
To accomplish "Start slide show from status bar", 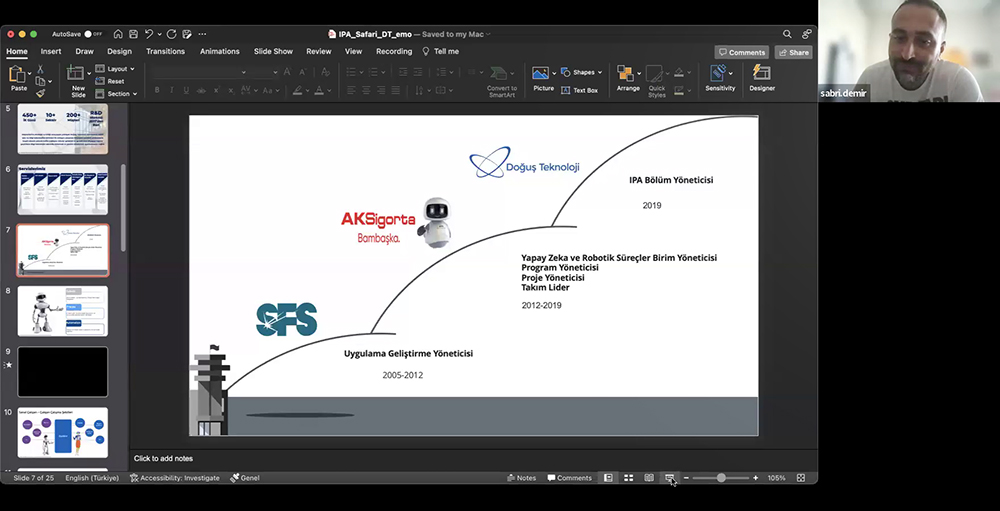I will [670, 478].
